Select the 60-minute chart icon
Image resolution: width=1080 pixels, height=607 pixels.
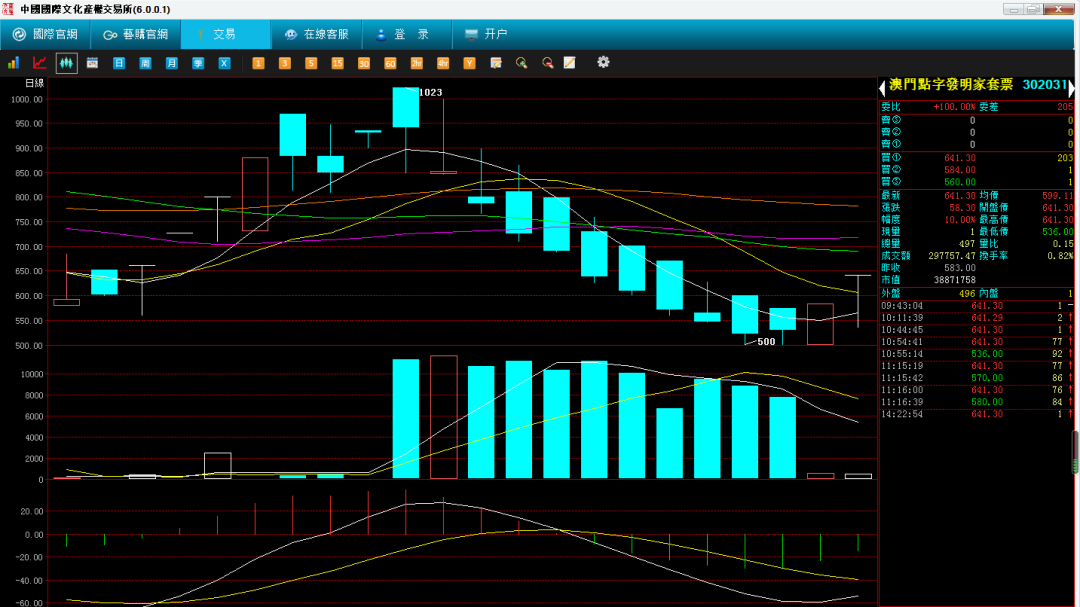[x=390, y=63]
